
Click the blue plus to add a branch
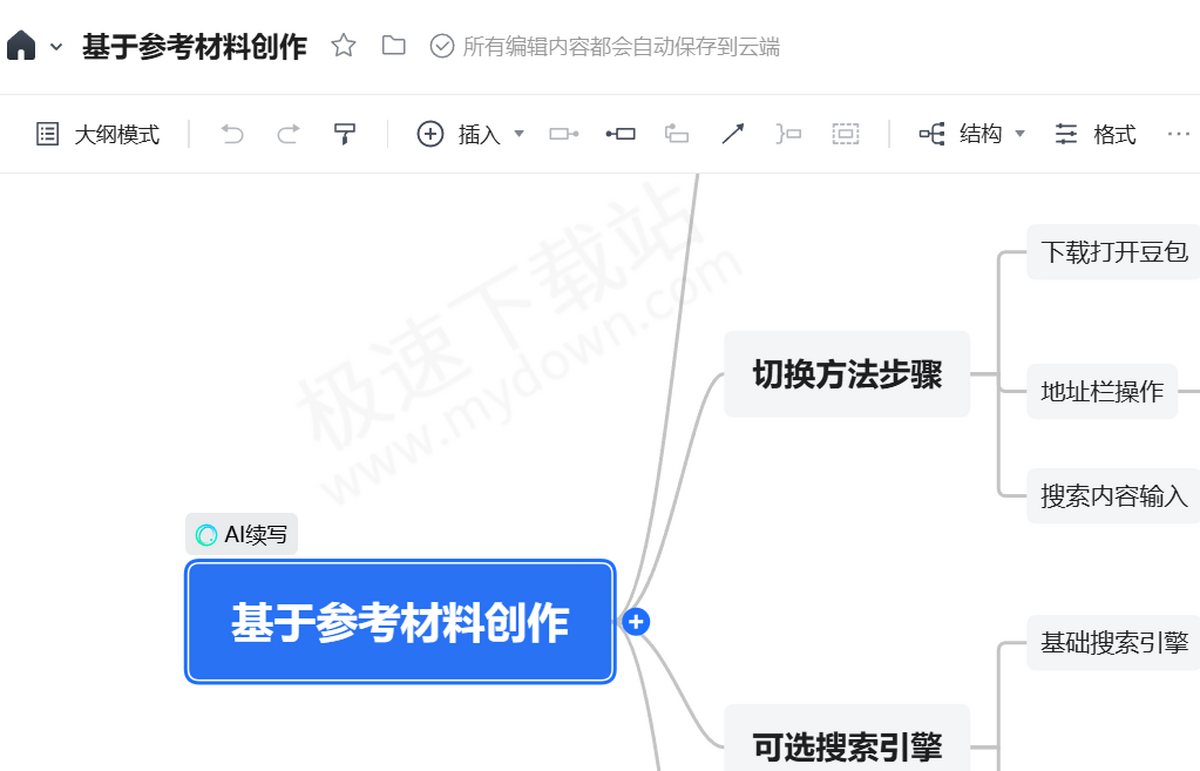[x=637, y=621]
